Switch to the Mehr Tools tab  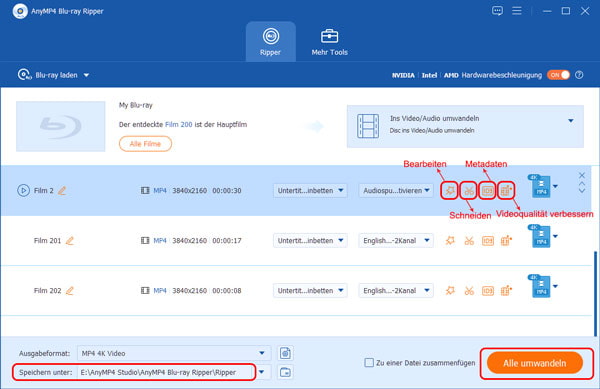point(329,42)
